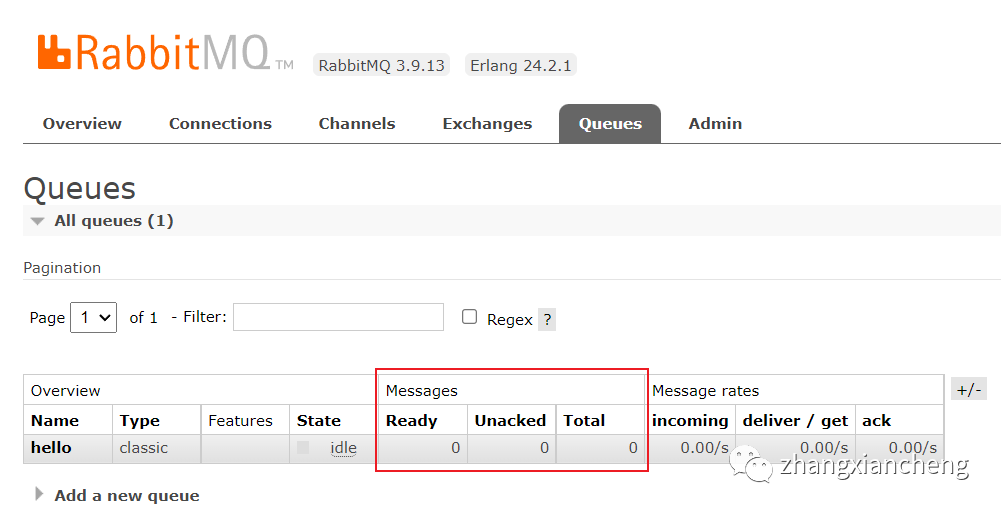
Task: Enable the Regex checkbox
Action: tap(469, 317)
